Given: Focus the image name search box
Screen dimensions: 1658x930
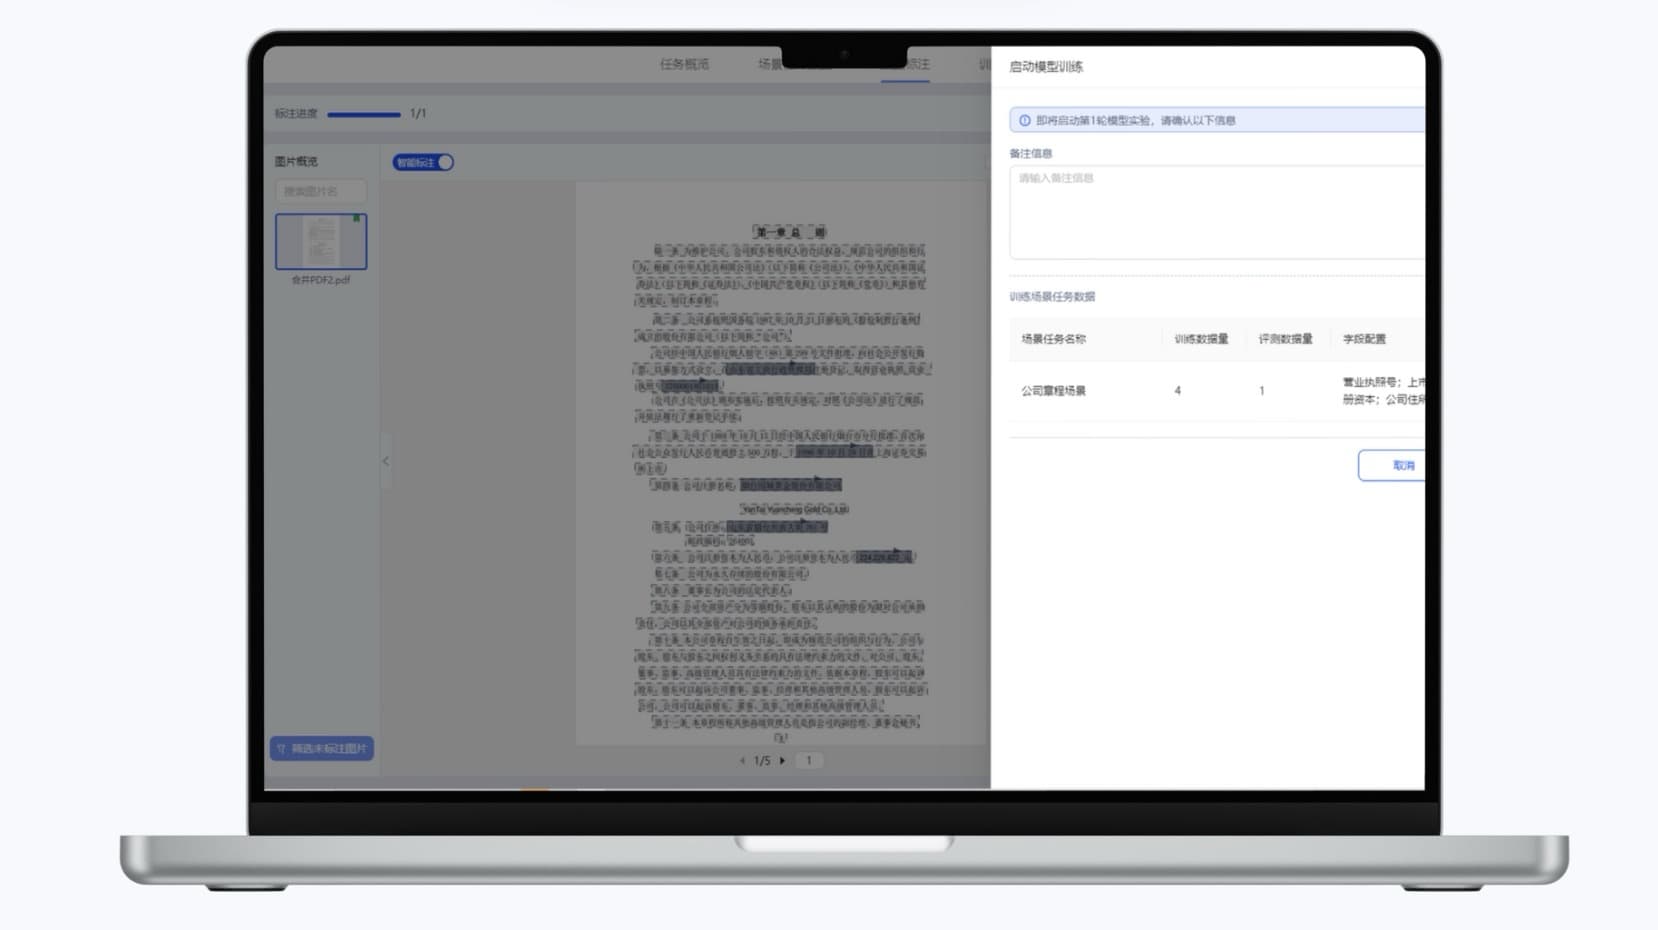Looking at the screenshot, I should [x=321, y=191].
